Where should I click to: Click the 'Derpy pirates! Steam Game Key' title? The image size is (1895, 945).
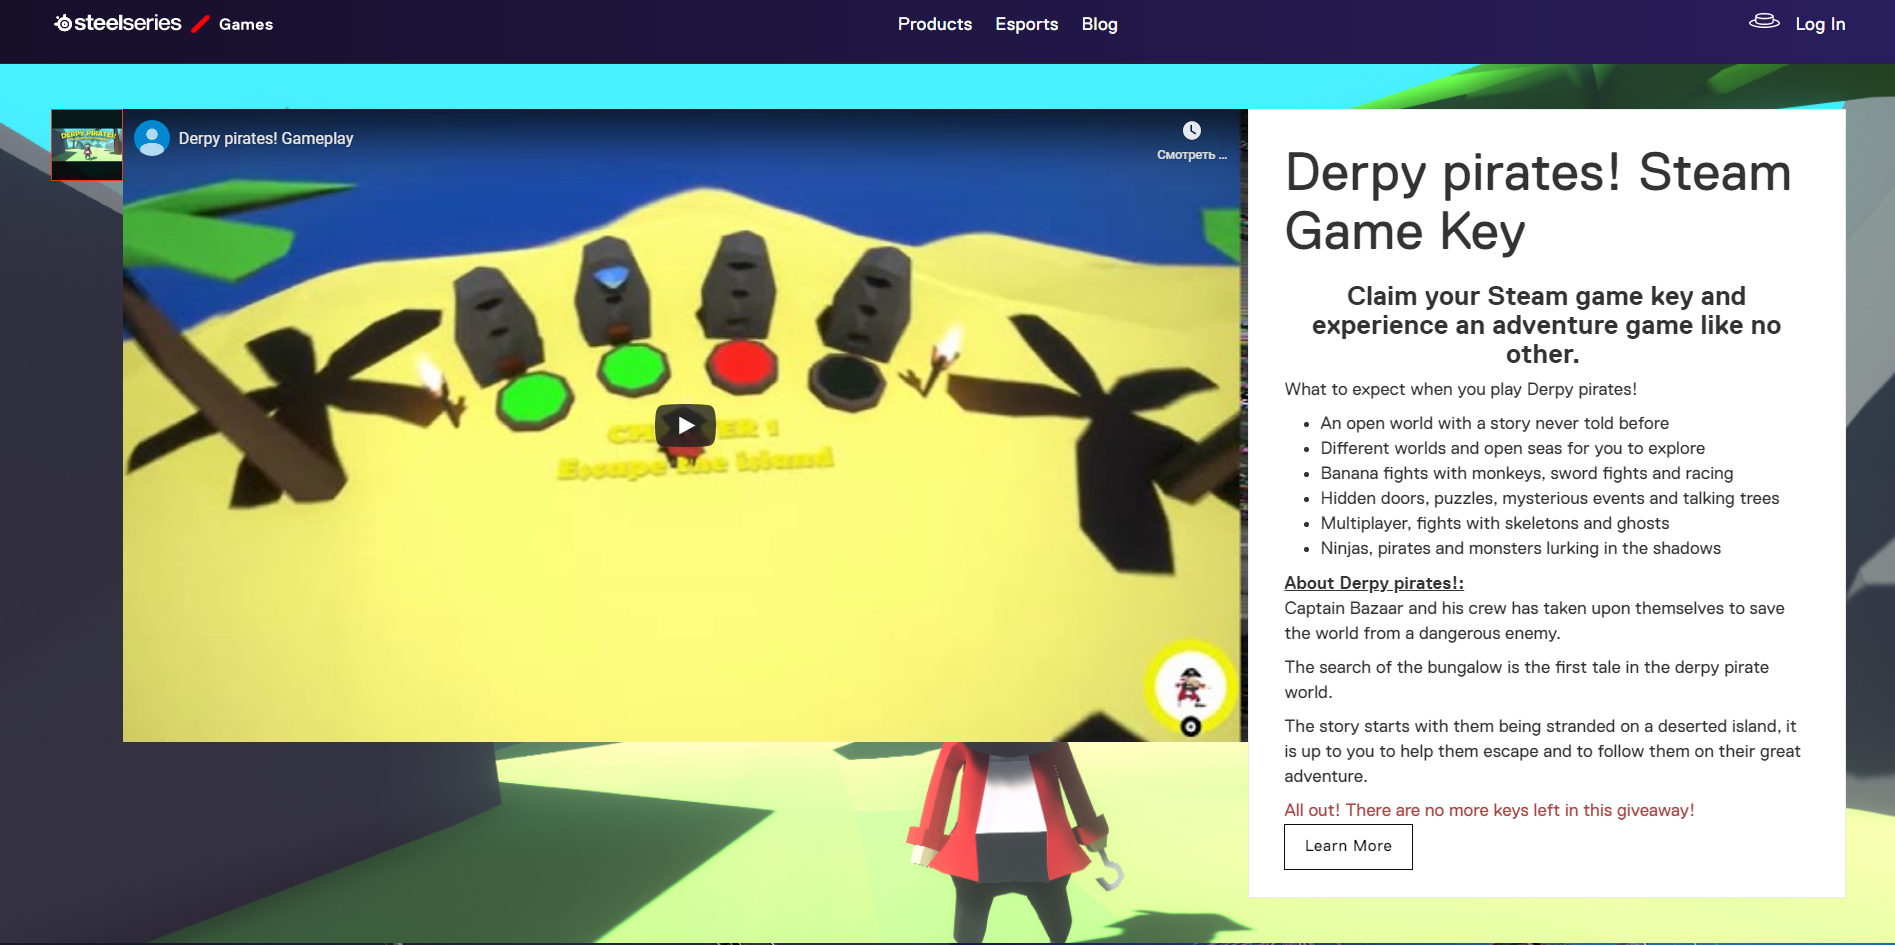point(1537,202)
